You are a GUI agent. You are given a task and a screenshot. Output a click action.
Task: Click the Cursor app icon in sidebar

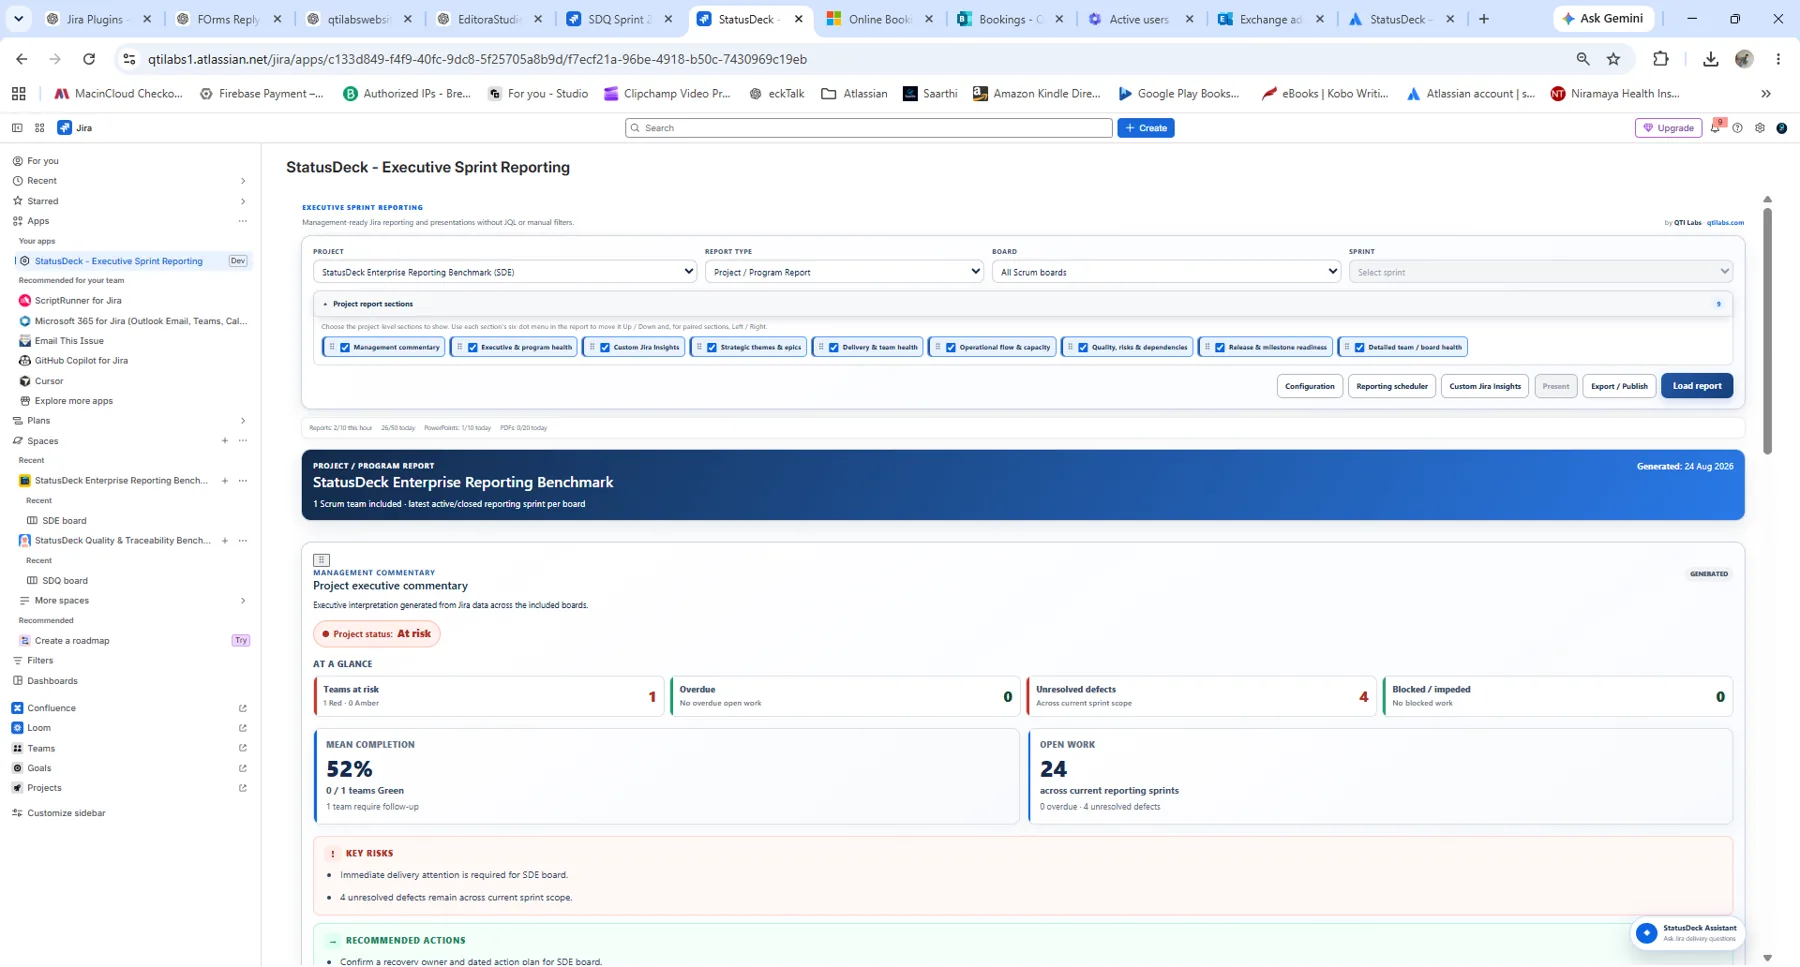pos(25,381)
